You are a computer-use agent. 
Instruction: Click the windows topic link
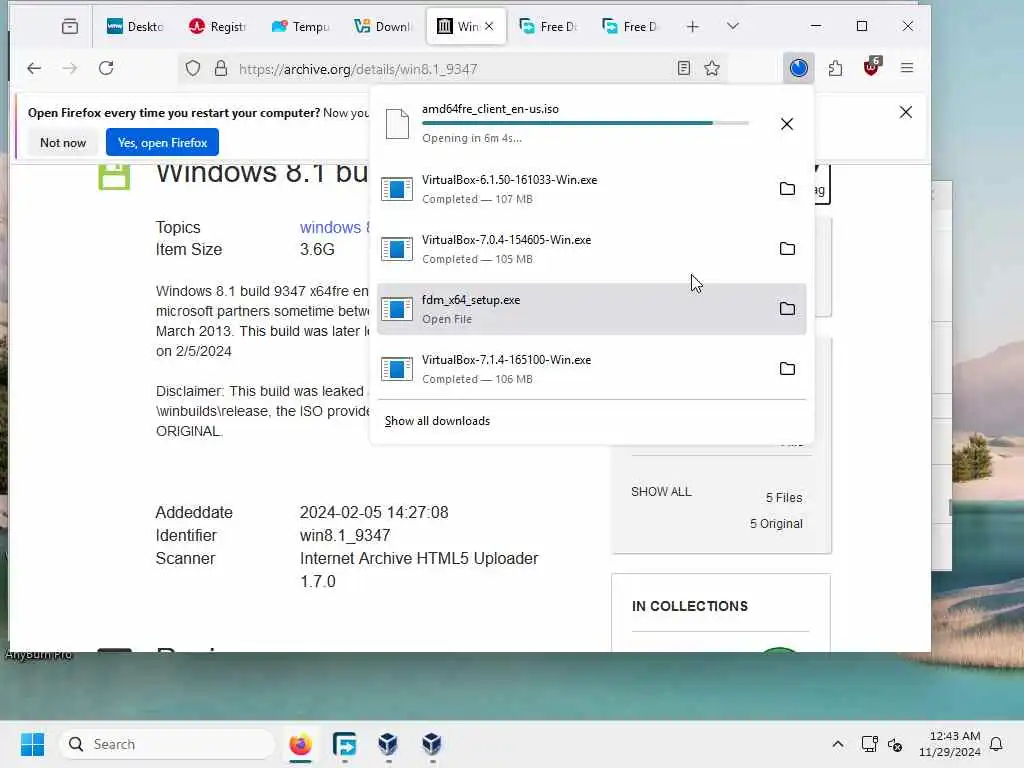pos(334,227)
